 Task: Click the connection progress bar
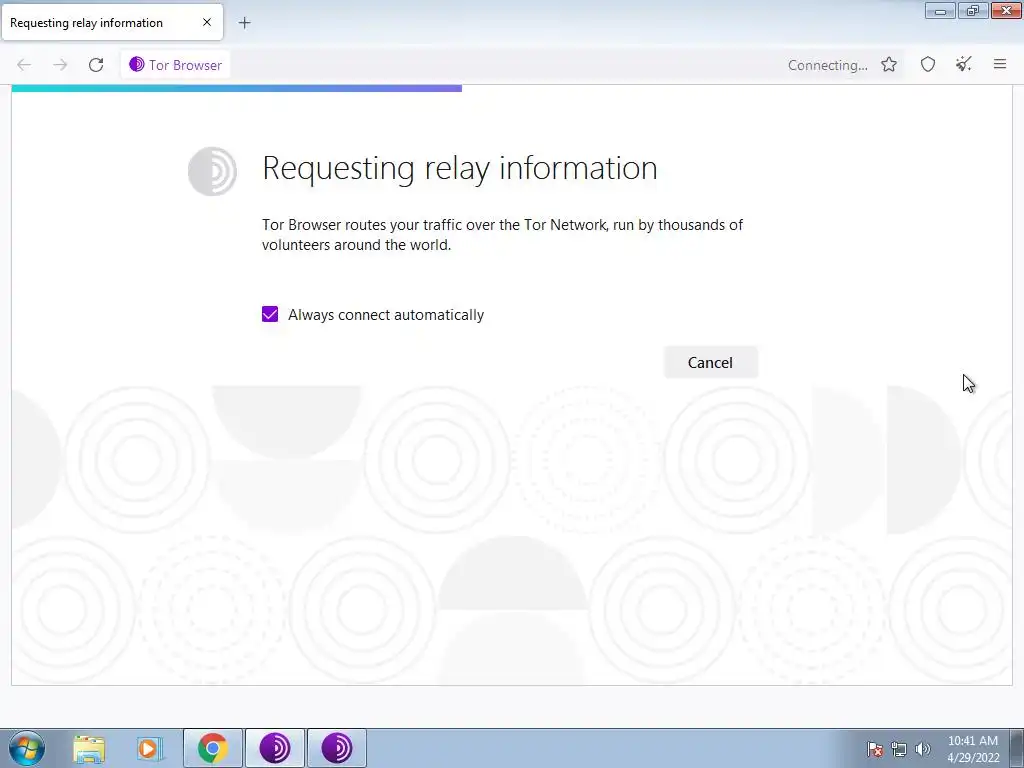pos(236,88)
